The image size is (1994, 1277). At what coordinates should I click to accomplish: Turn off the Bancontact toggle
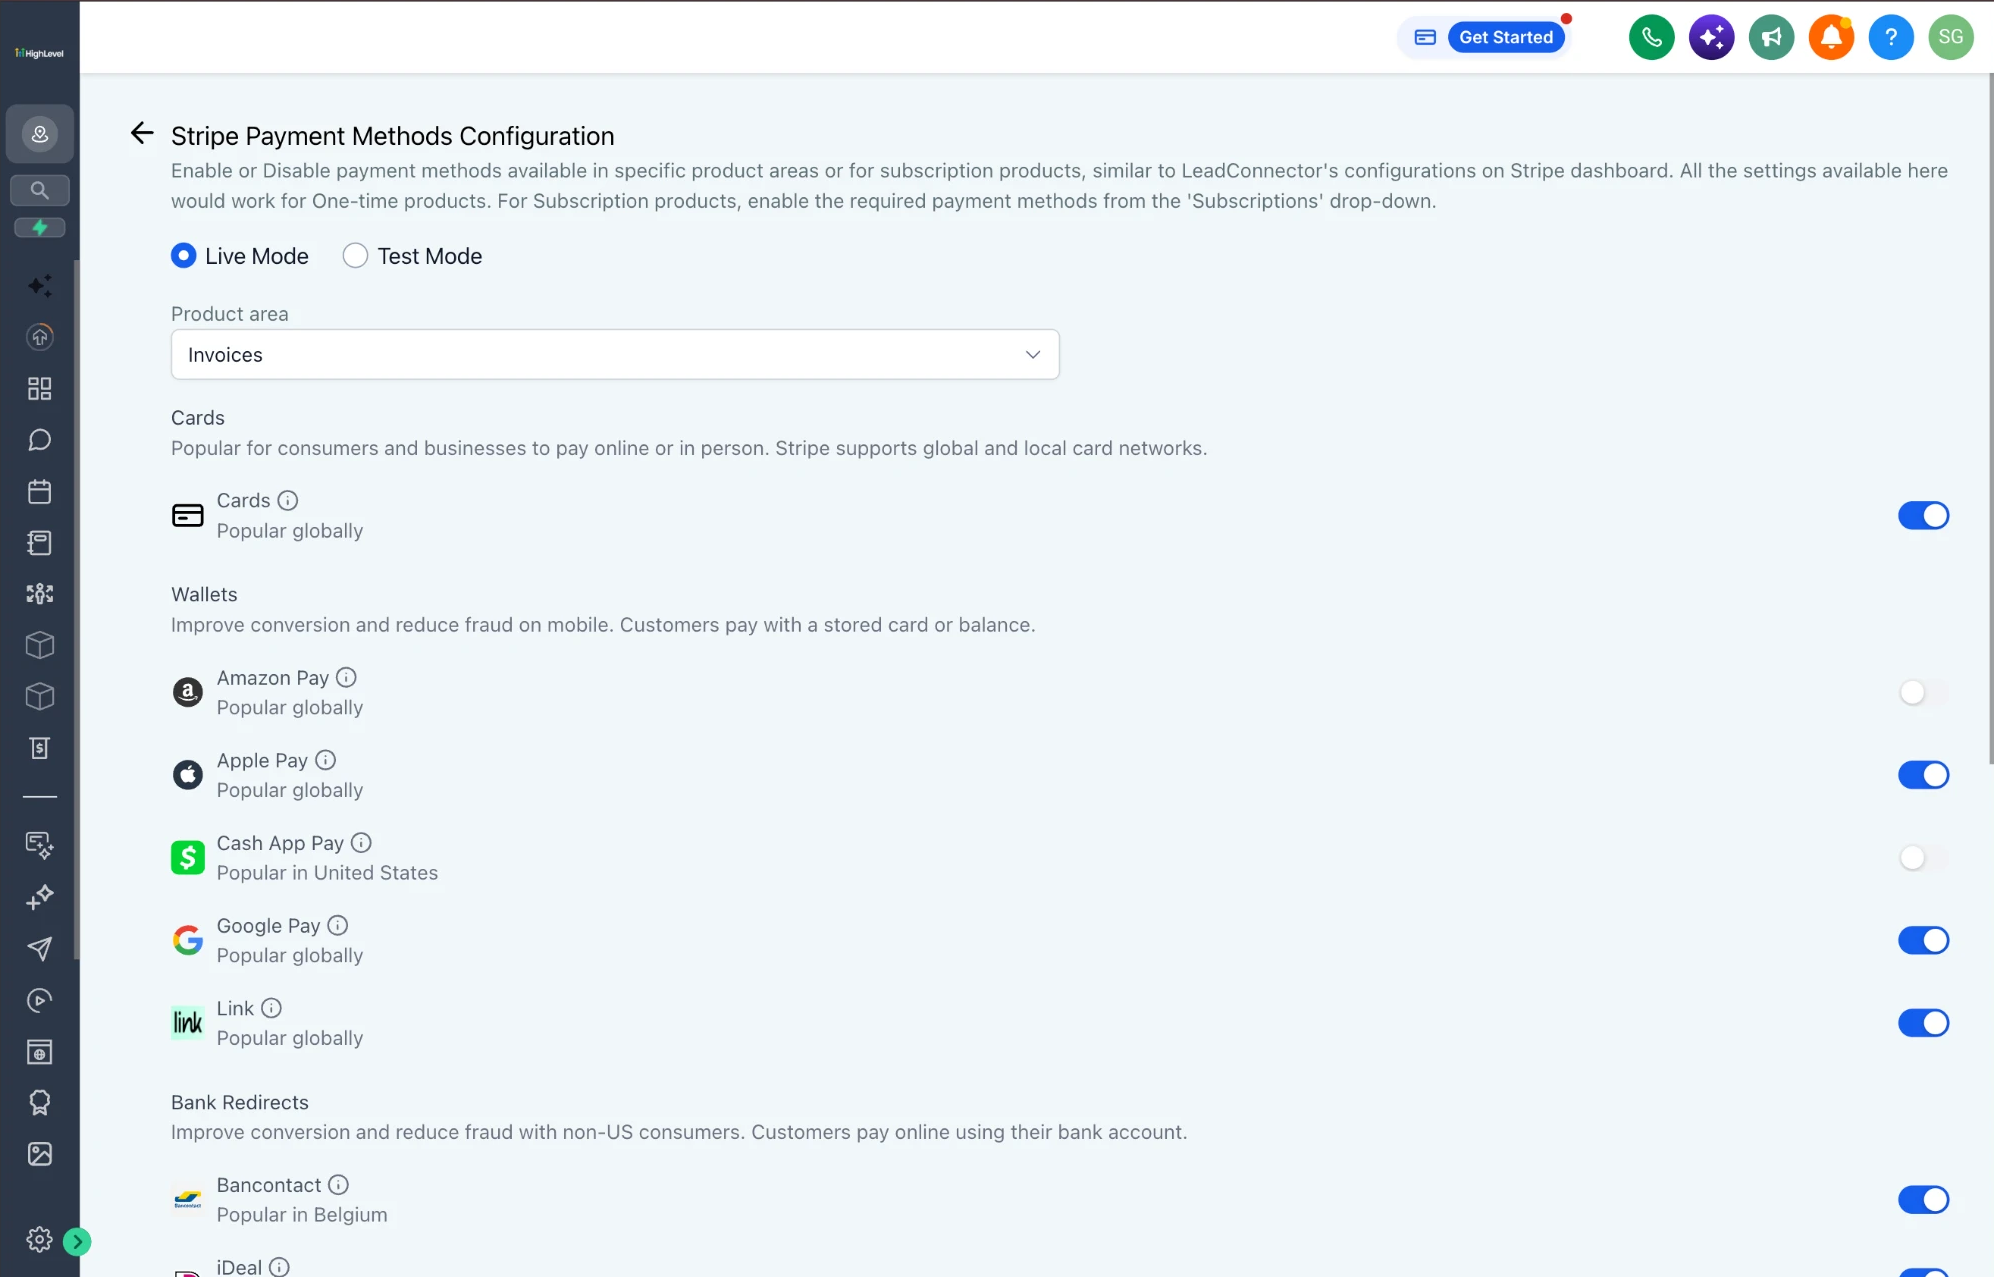click(1924, 1200)
